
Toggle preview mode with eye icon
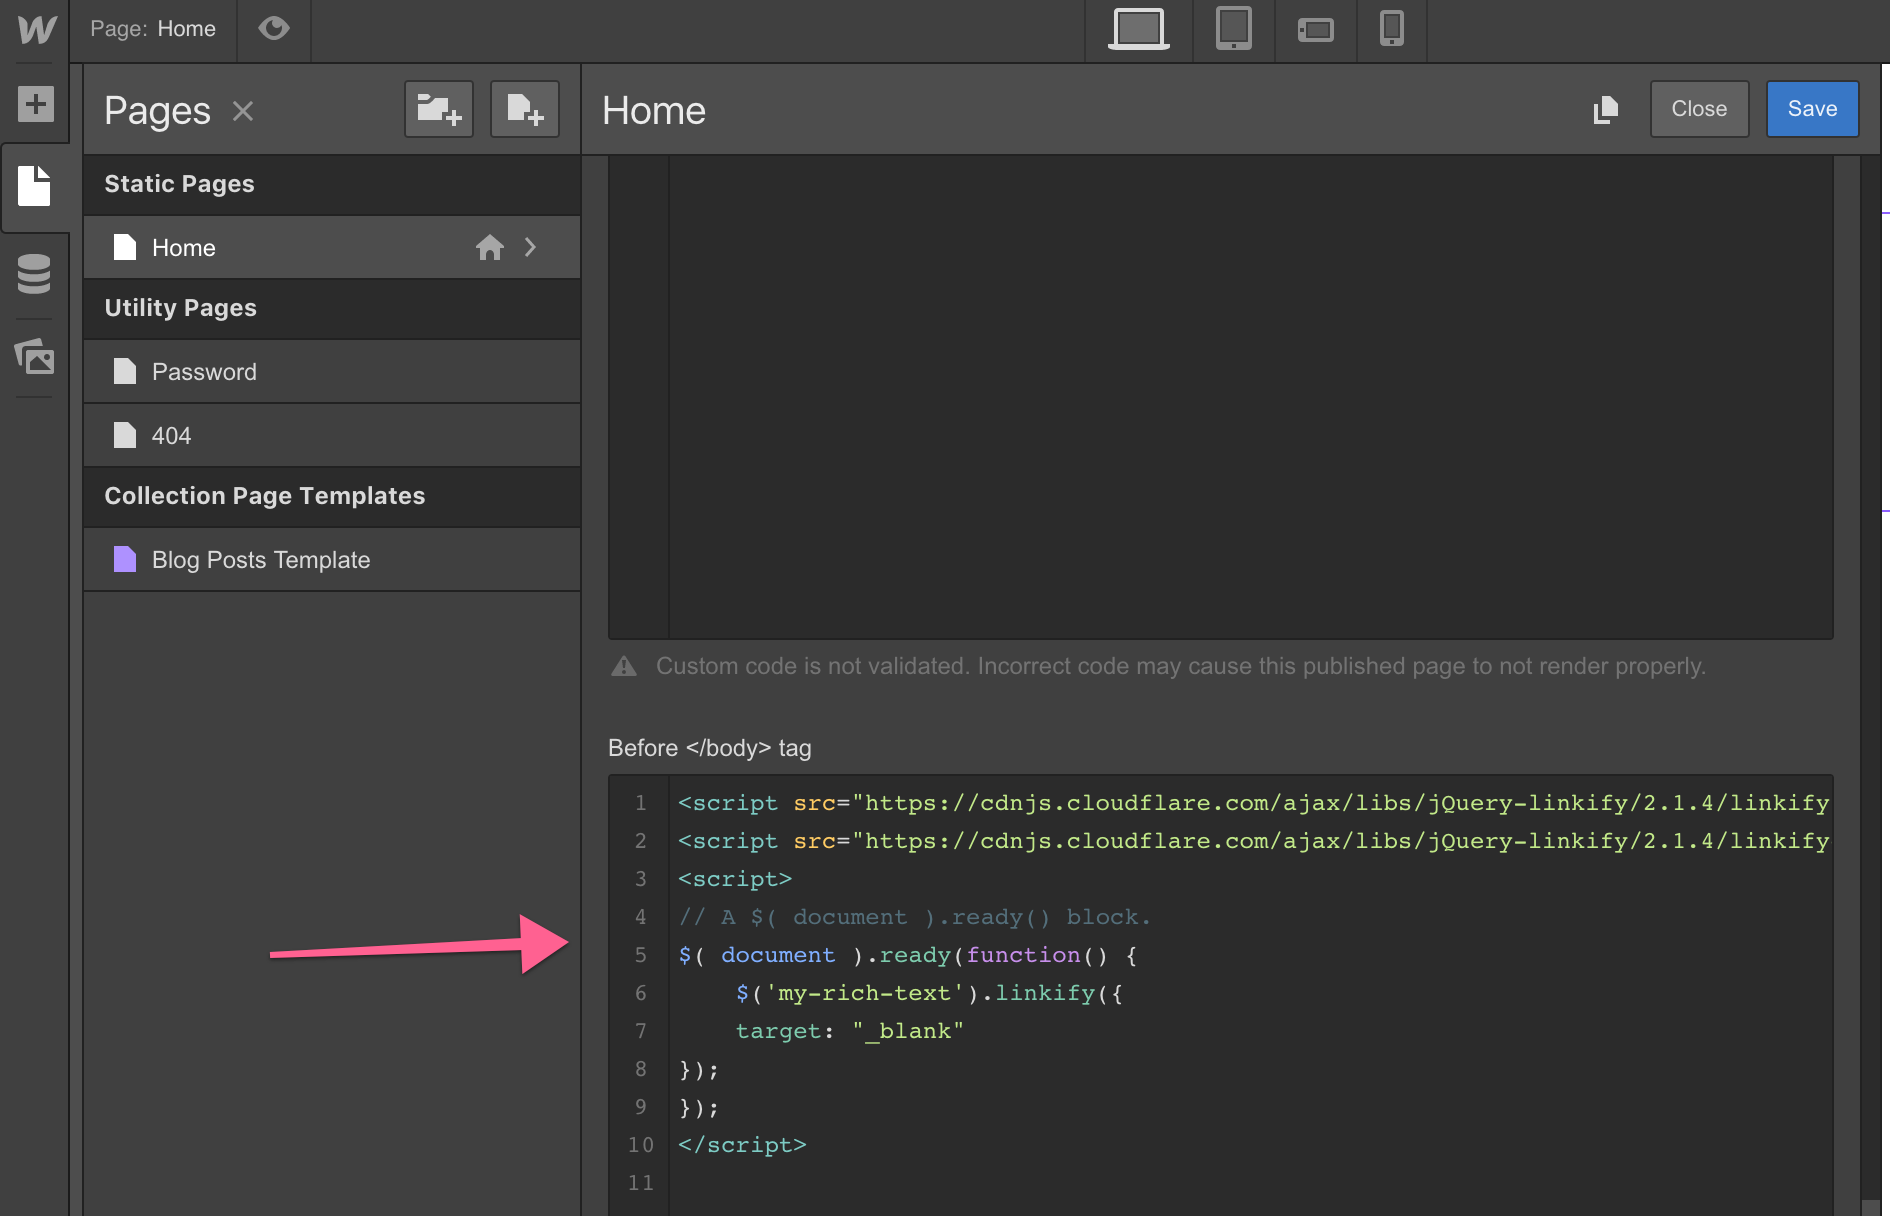point(273,29)
